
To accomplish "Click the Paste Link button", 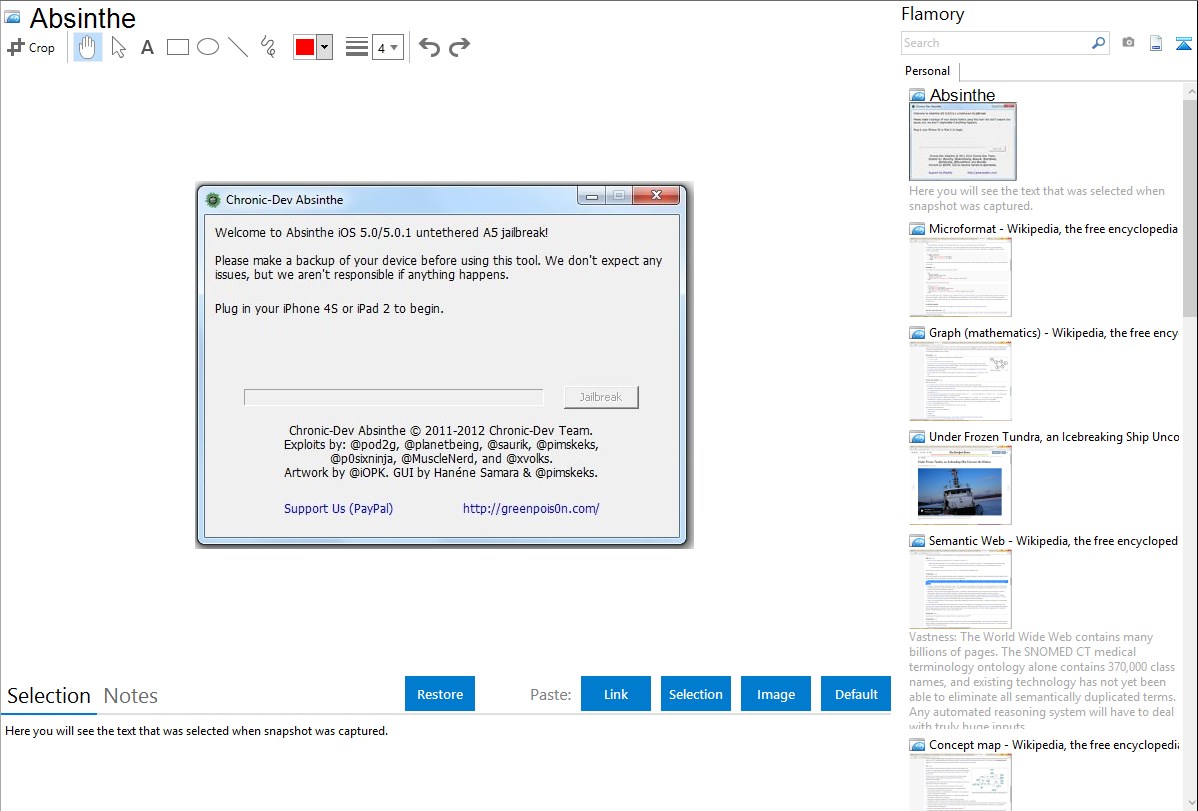I will (x=616, y=694).
